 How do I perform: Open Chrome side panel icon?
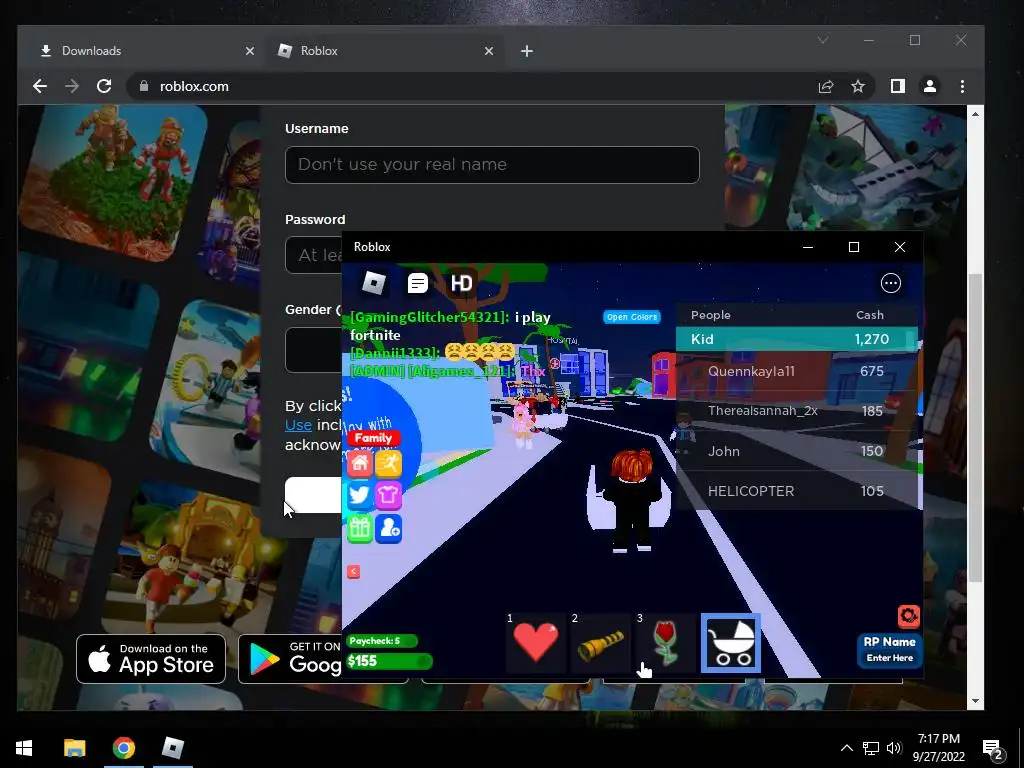(x=898, y=86)
